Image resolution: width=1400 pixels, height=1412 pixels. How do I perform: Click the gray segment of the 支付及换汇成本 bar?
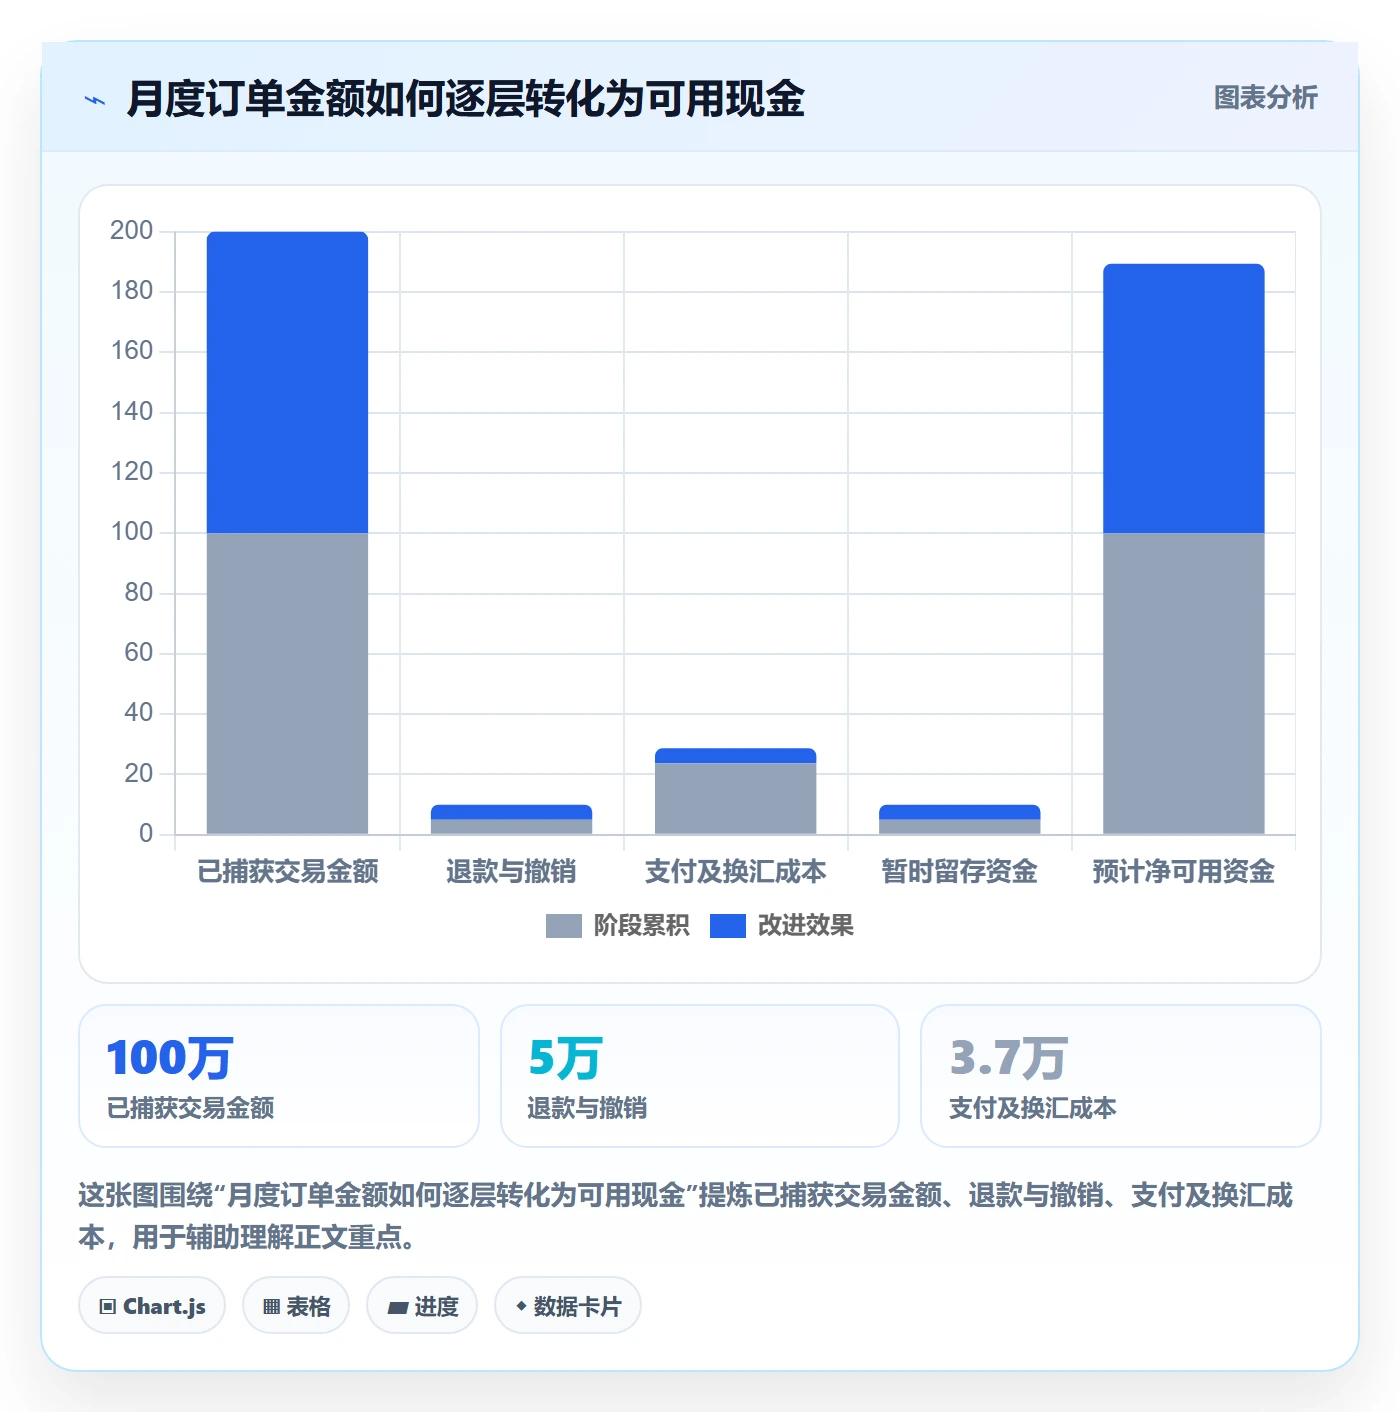click(735, 798)
